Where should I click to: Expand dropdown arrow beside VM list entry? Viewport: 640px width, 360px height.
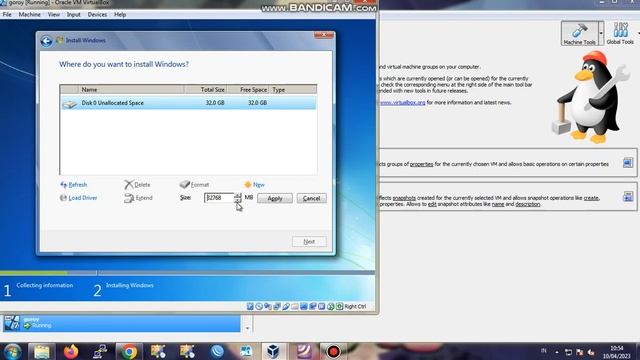247,328
